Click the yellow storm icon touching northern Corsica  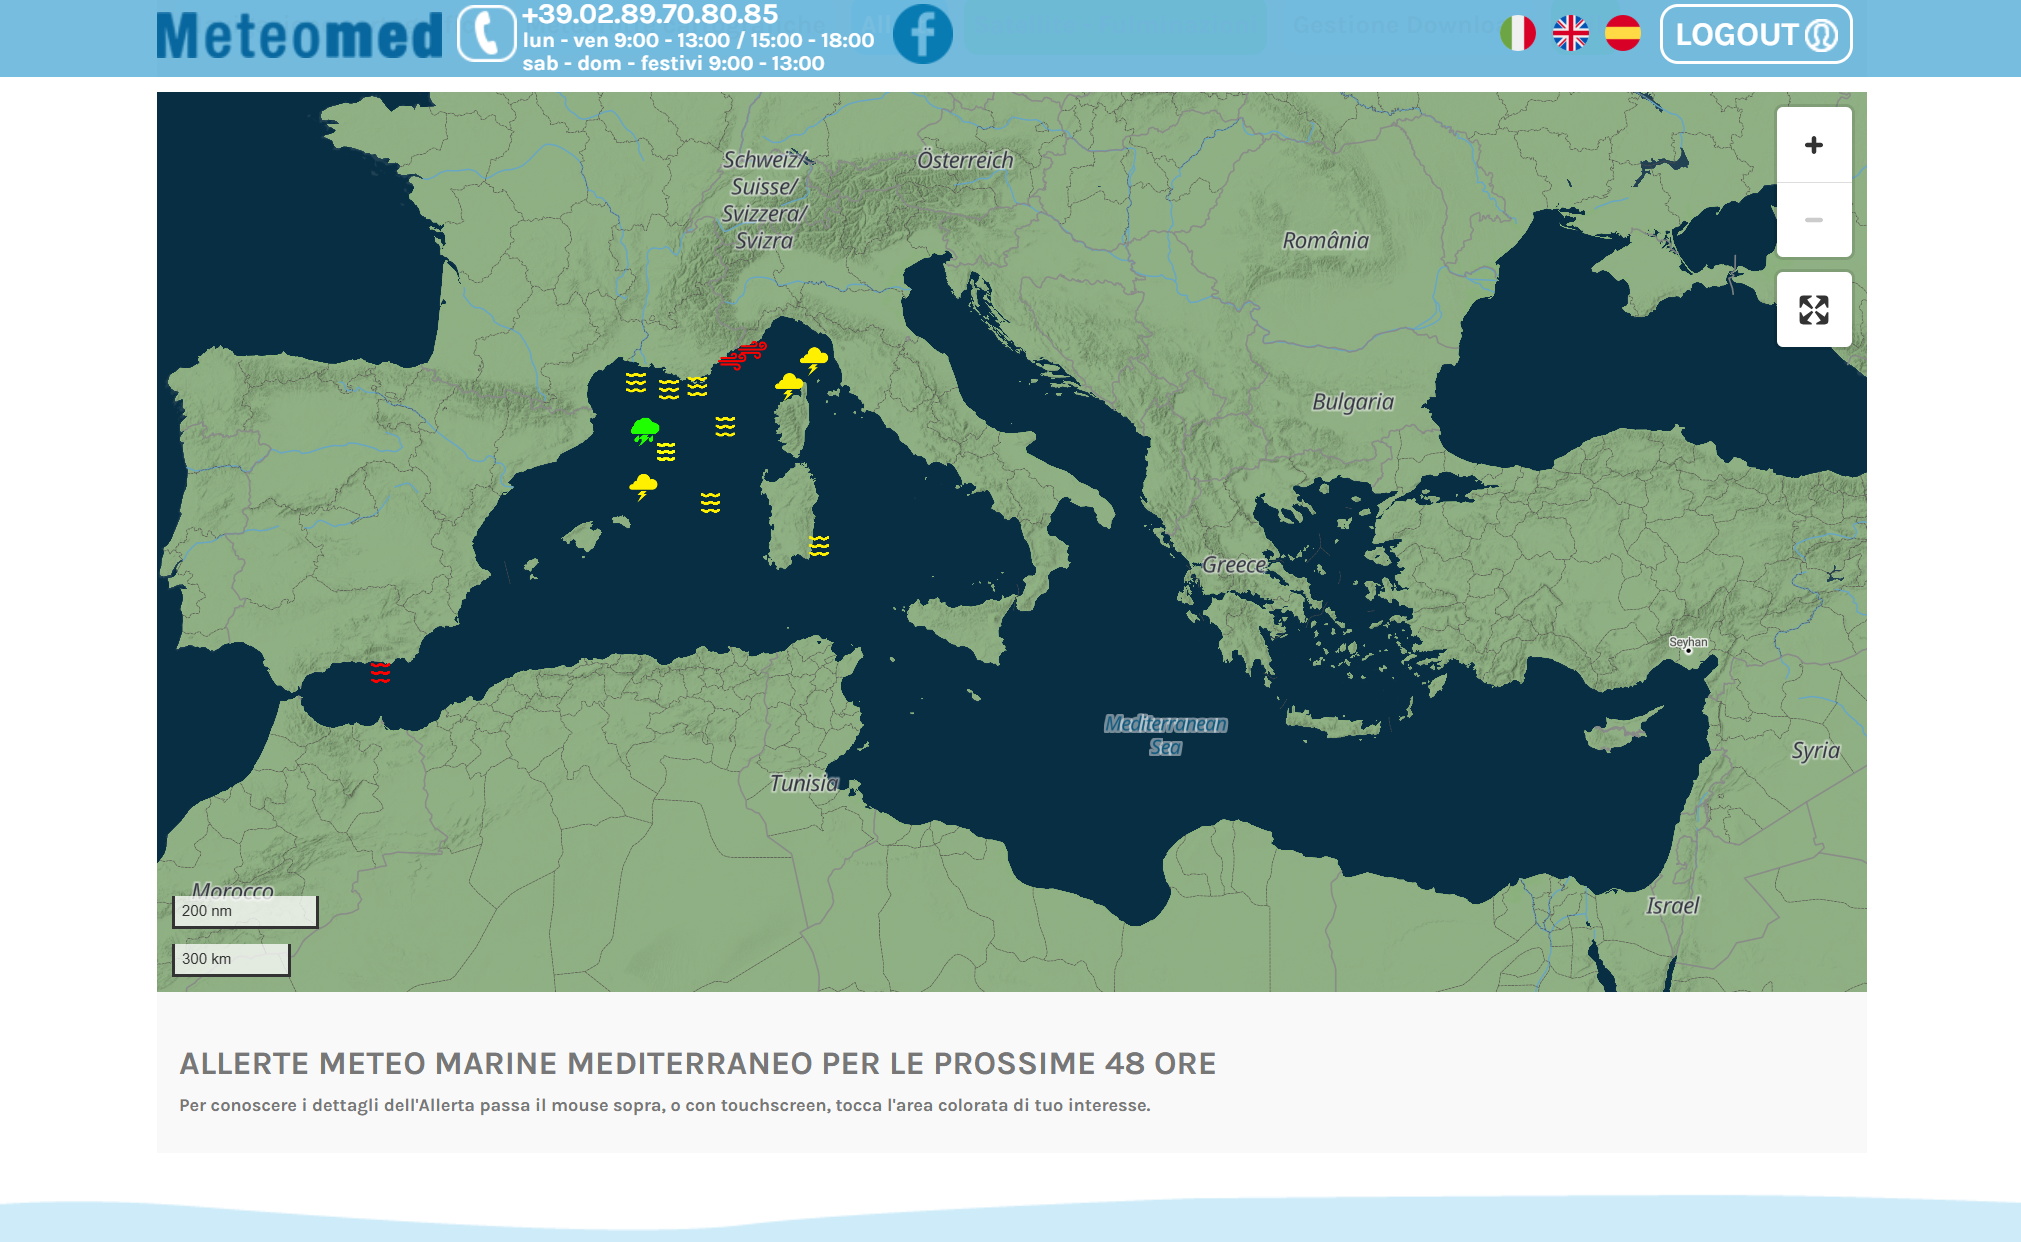click(x=789, y=385)
